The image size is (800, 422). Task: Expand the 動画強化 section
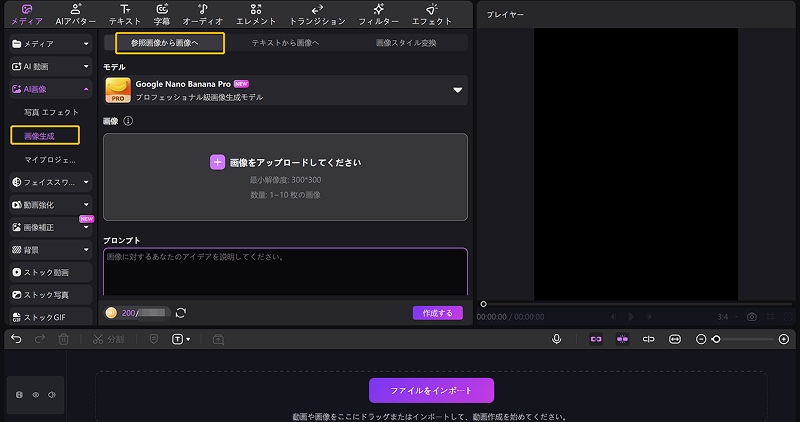[x=51, y=205]
